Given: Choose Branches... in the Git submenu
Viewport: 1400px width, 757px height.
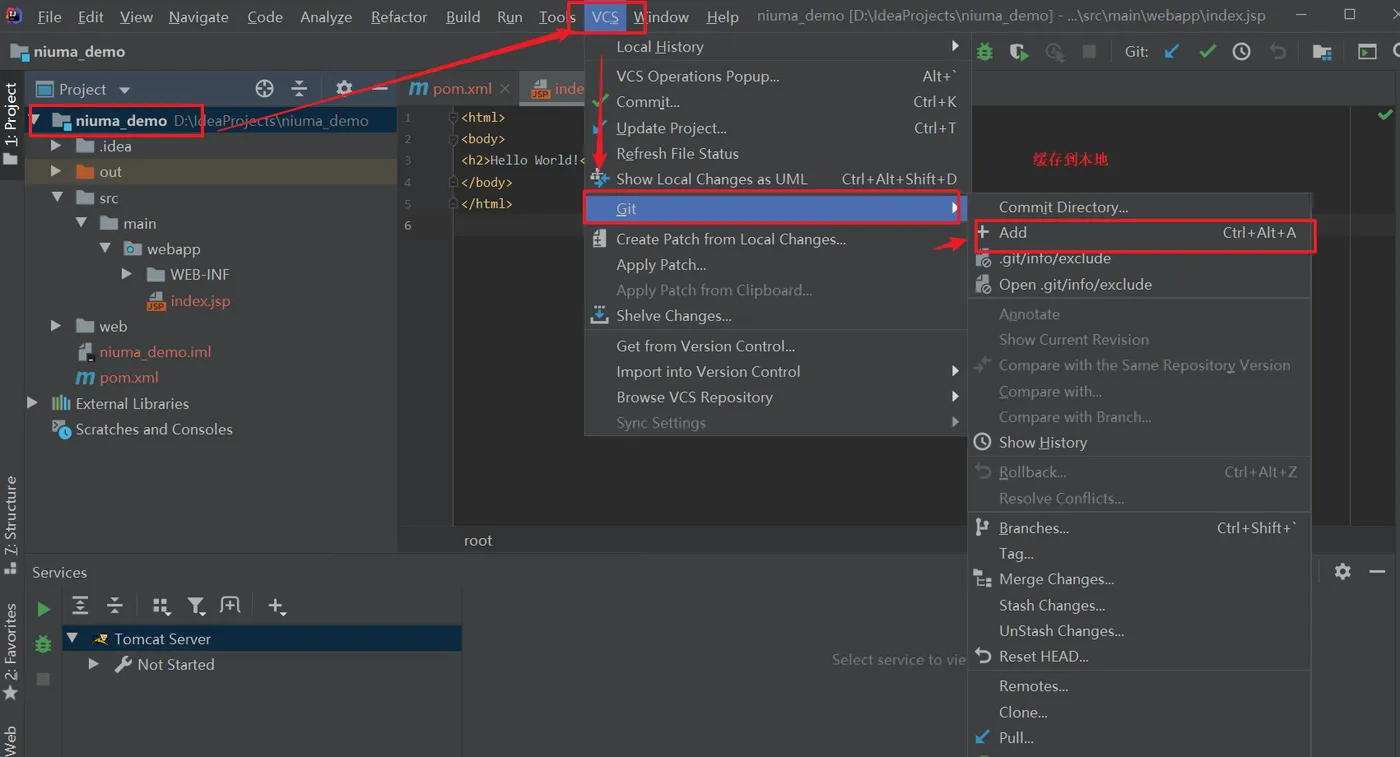Looking at the screenshot, I should coord(1141,528).
